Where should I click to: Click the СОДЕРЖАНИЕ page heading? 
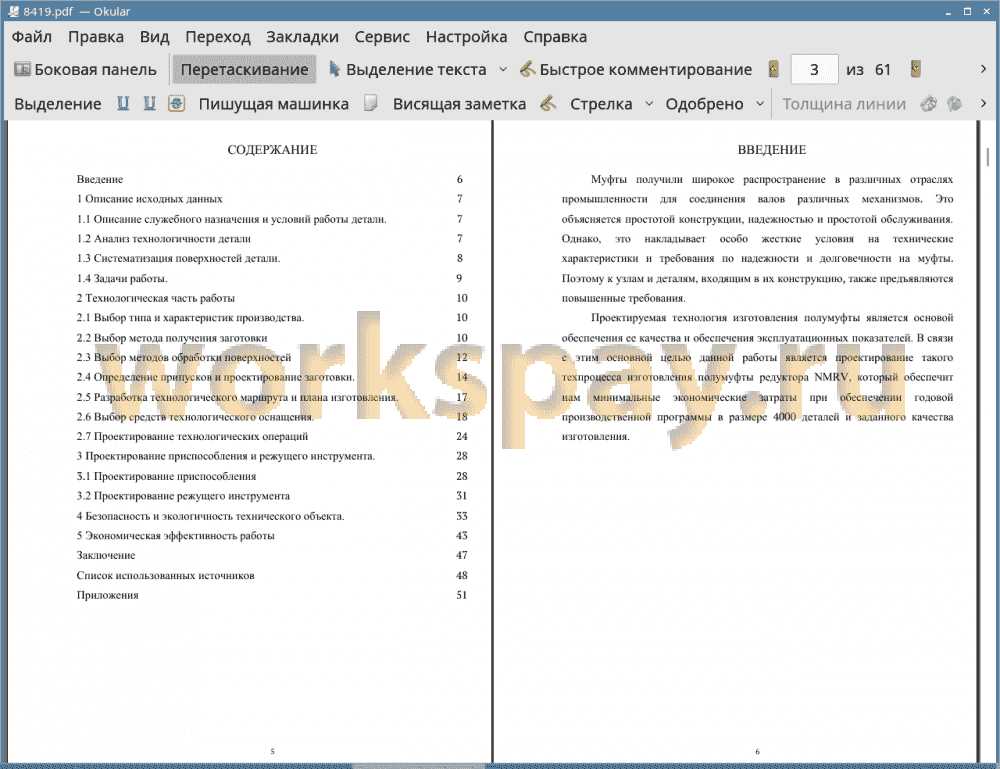[272, 150]
